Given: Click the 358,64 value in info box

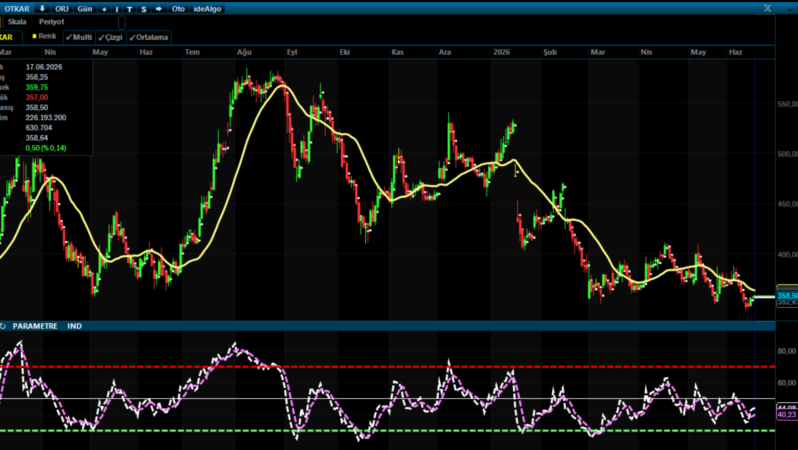Looking at the screenshot, I should pyautogui.click(x=37, y=138).
